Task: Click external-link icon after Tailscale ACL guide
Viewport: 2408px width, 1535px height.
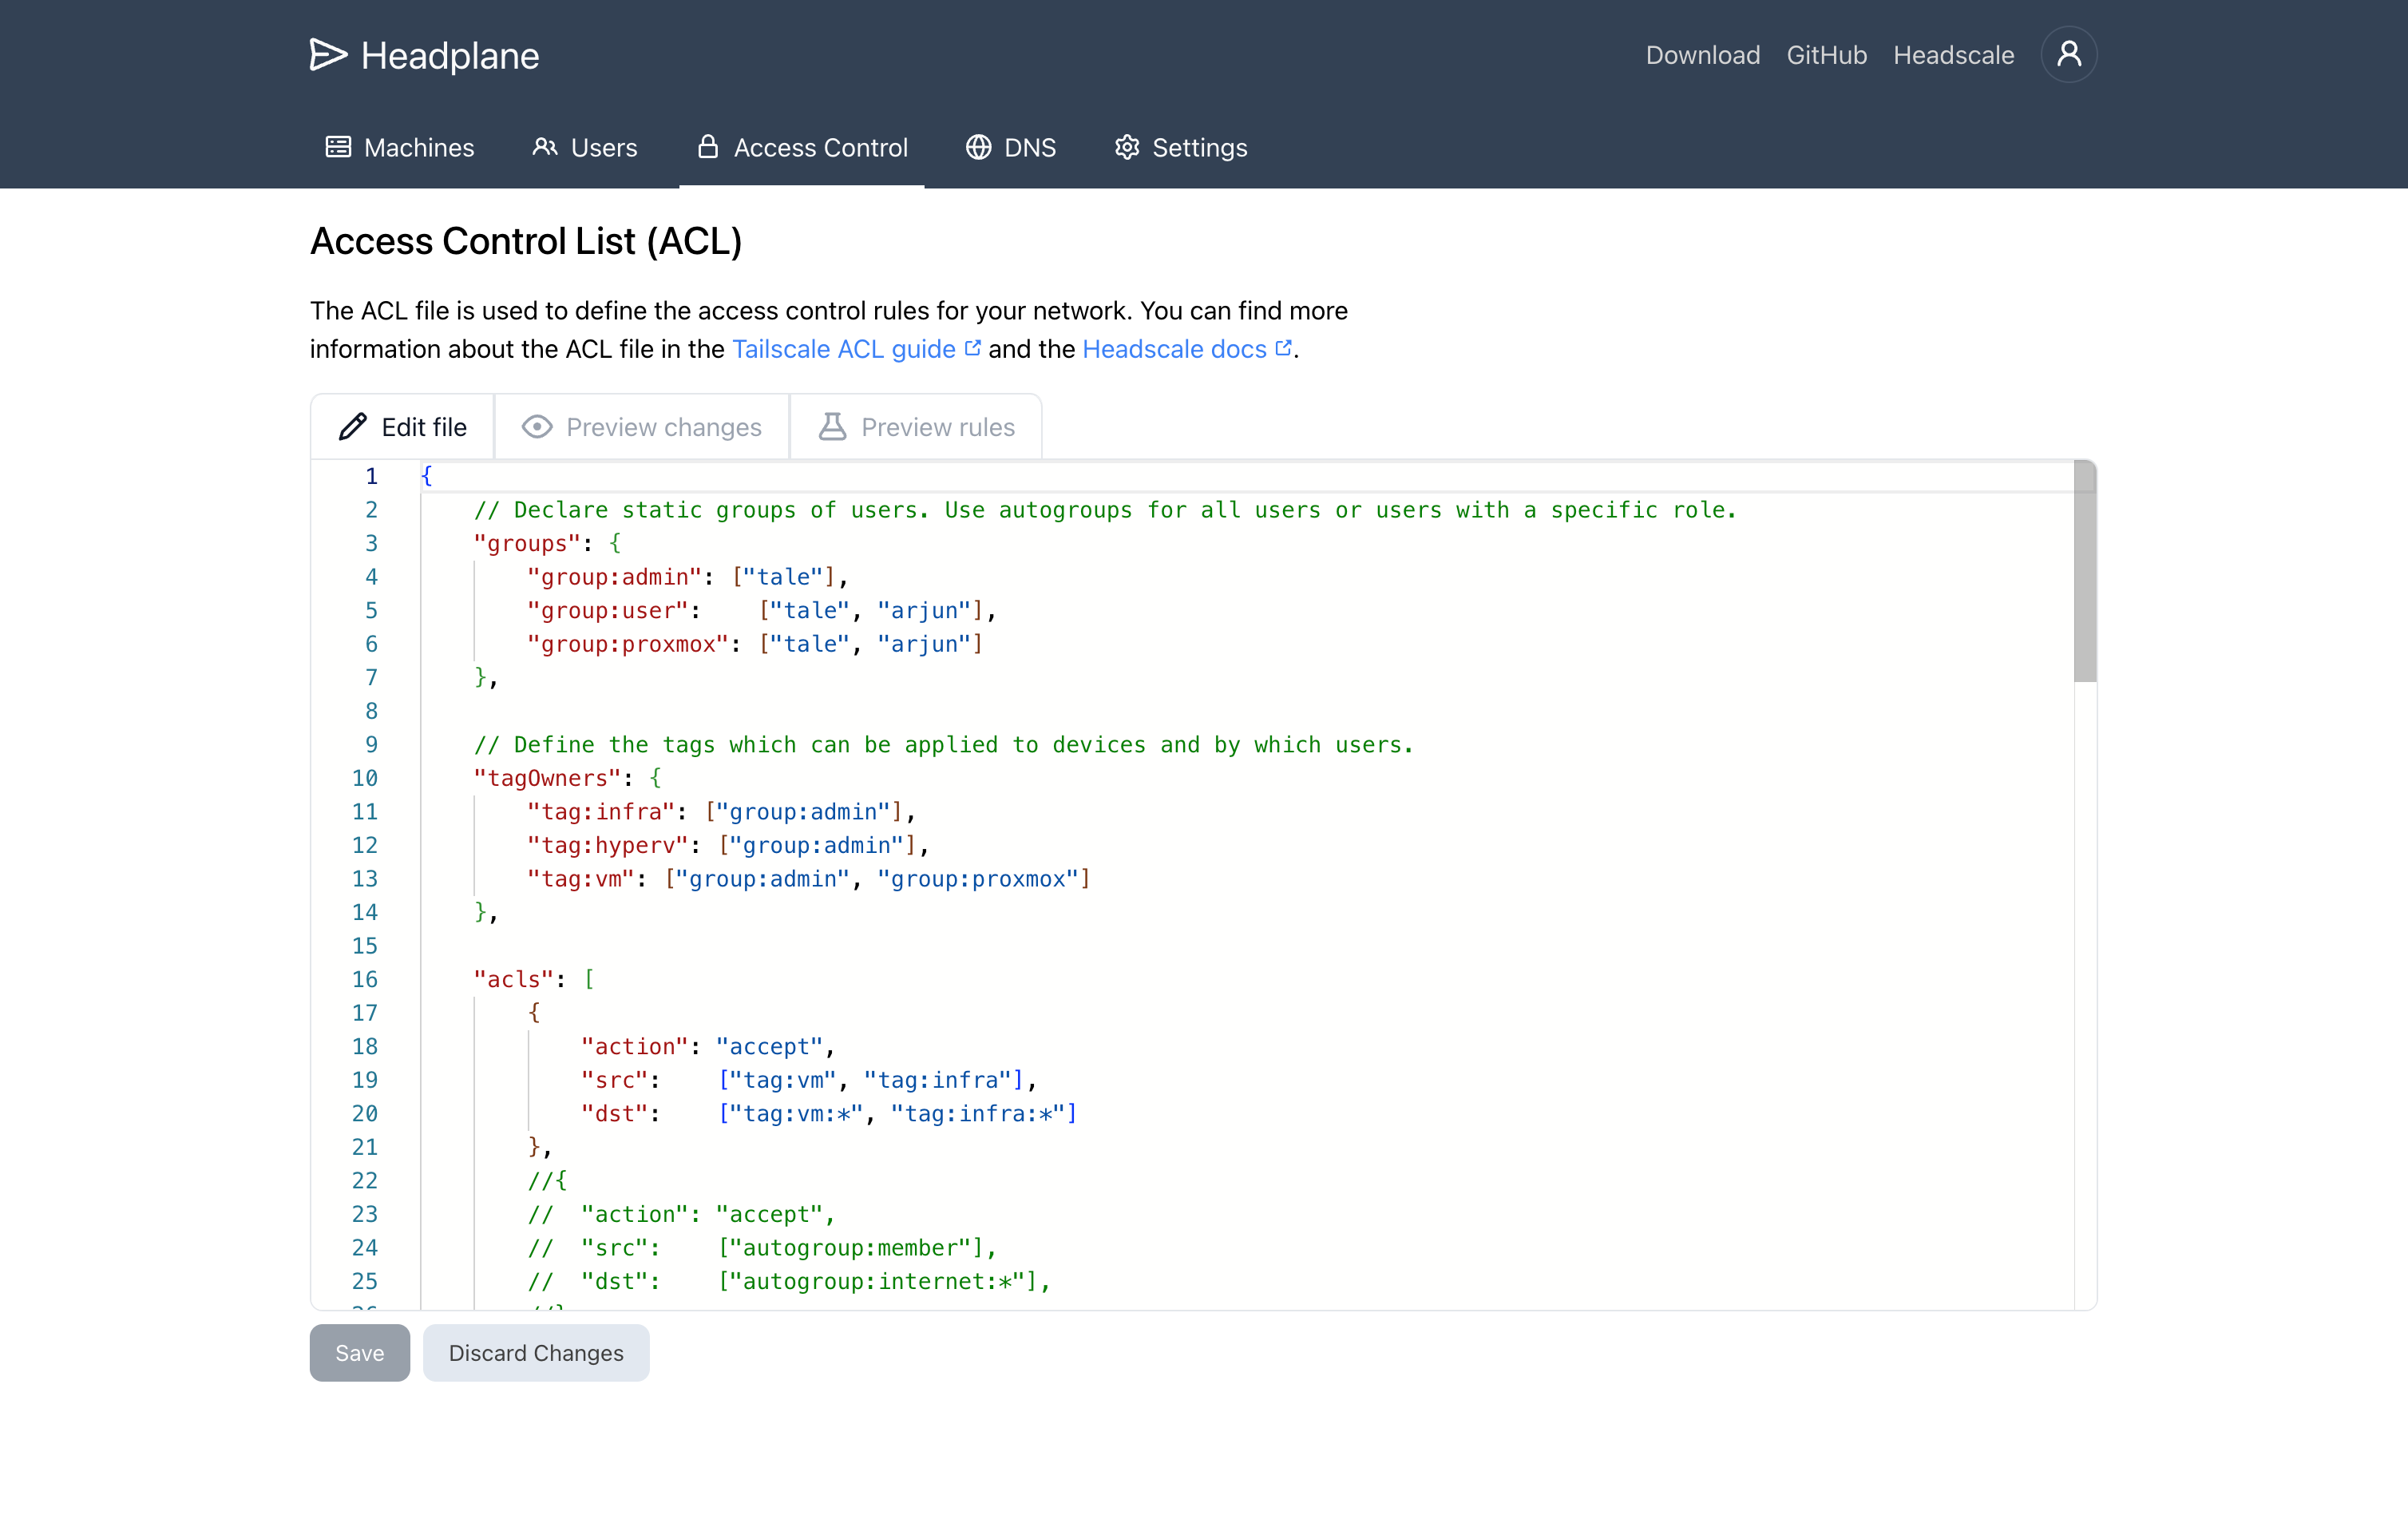Action: coord(972,348)
